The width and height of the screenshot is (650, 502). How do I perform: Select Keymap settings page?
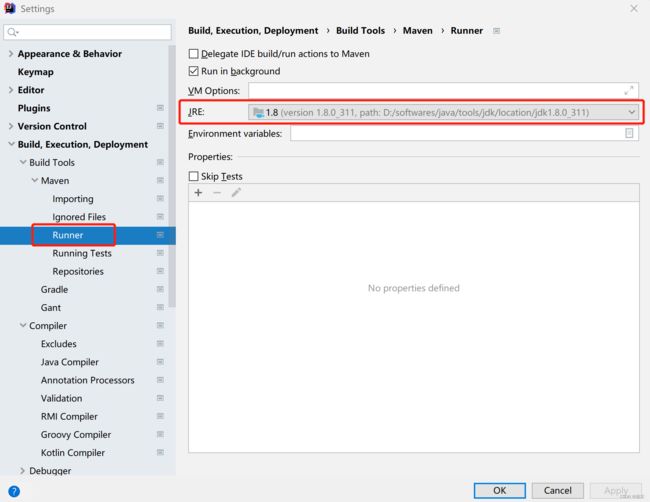pos(36,72)
